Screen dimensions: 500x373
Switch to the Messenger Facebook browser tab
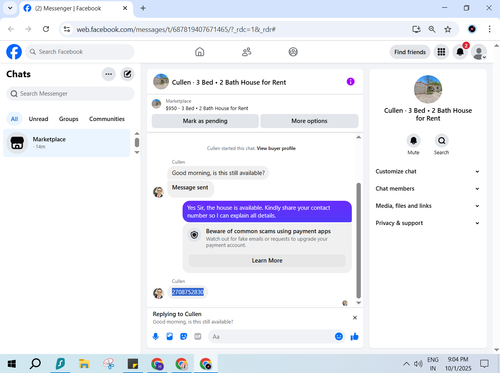(76, 8)
